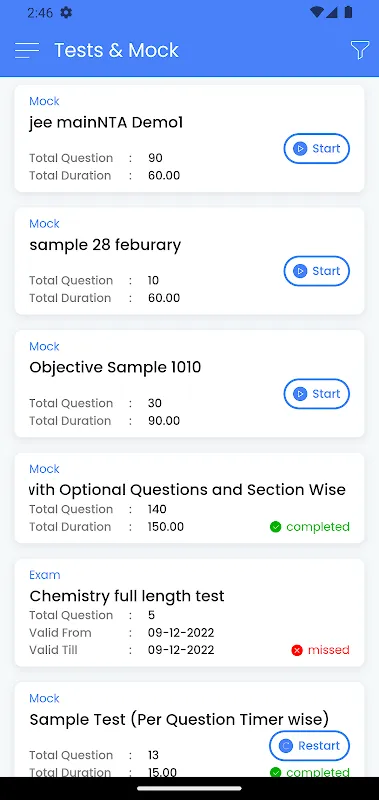Tap the missed status label
Viewport: 379px width, 800px height.
329,650
